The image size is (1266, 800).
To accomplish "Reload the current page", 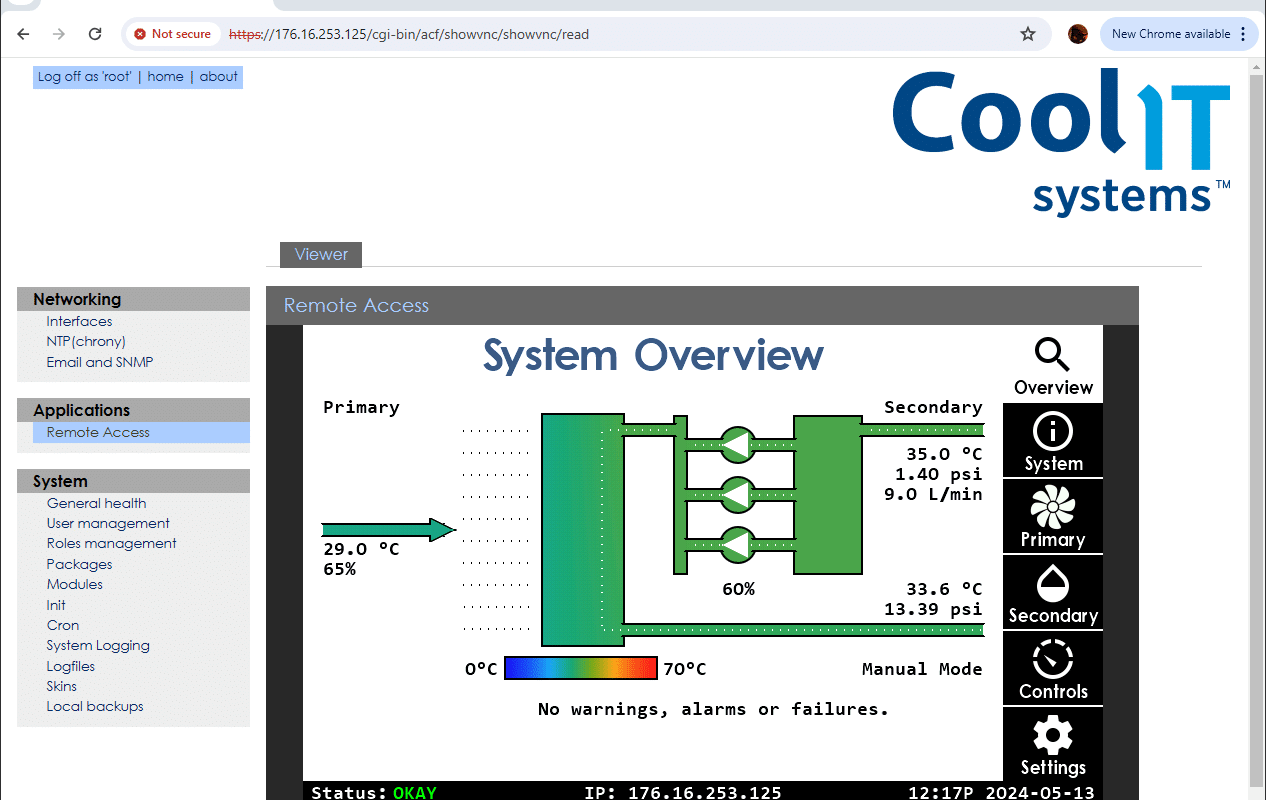I will coord(95,34).
